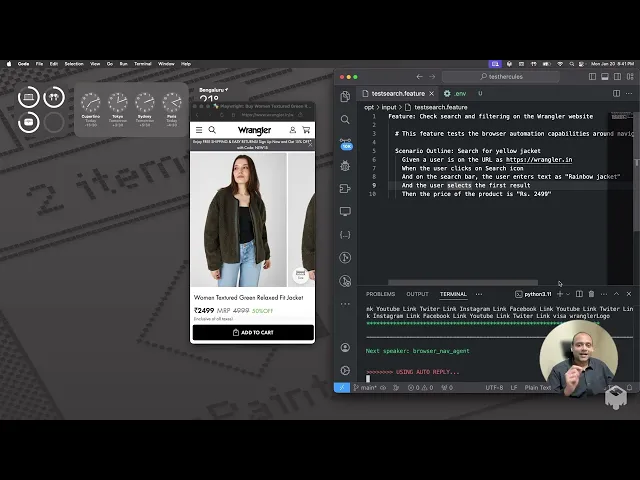Close the testsearch.feature tab
Viewport: 640px width, 480px height.
tap(431, 93)
